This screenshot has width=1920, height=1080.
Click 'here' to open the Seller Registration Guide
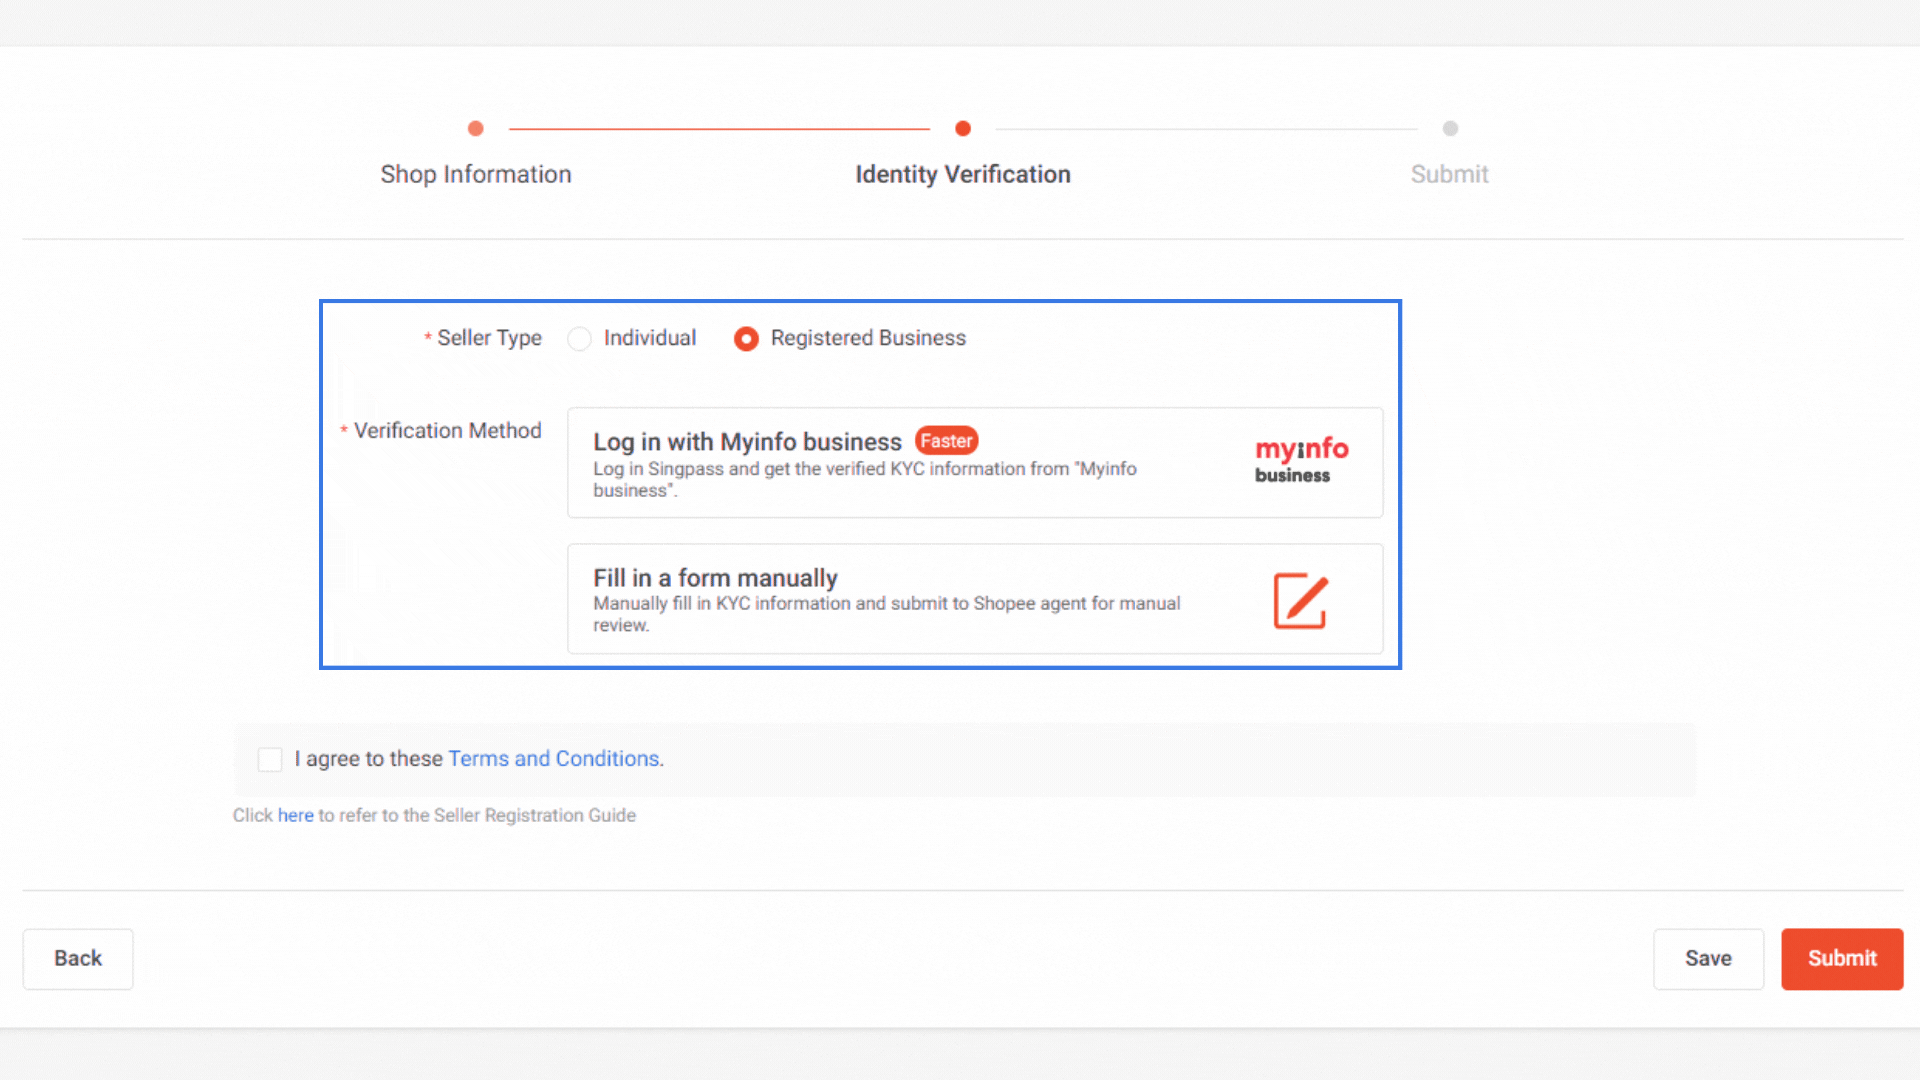(296, 815)
